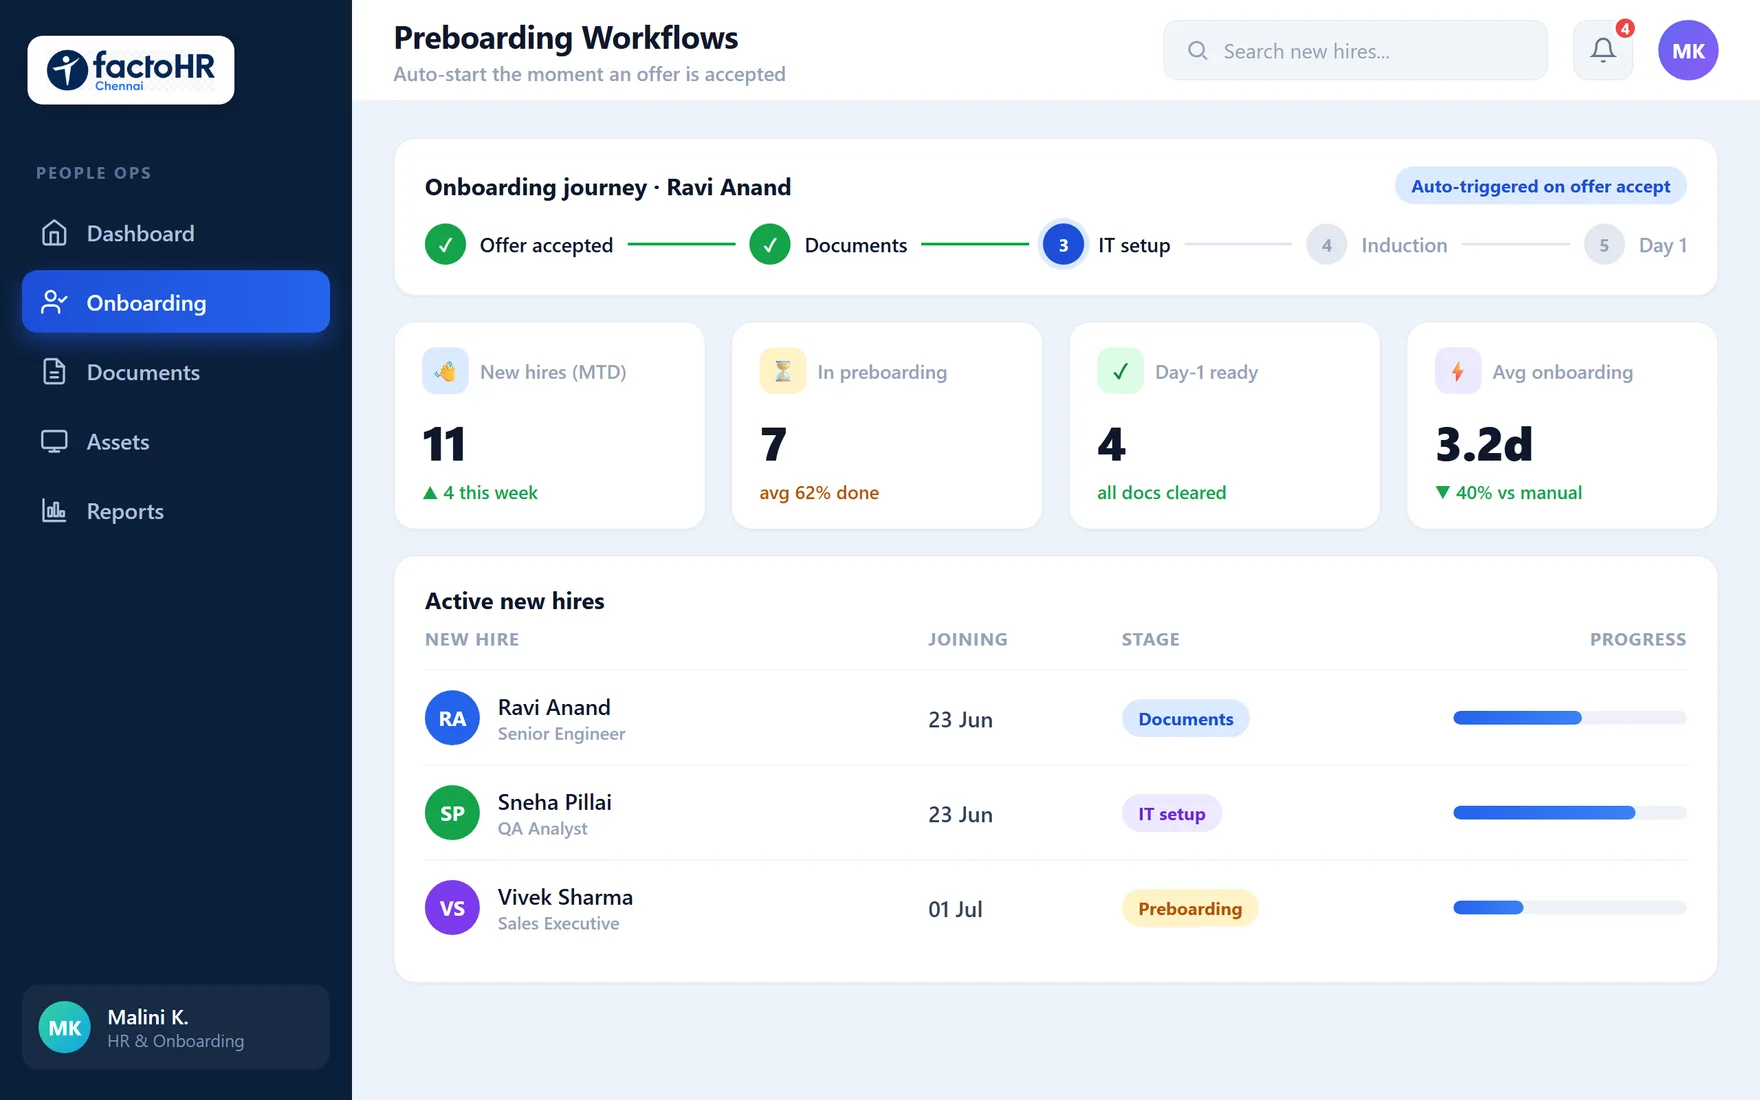Click the Onboarding person-check icon
This screenshot has width=1760, height=1100.
pos(54,302)
